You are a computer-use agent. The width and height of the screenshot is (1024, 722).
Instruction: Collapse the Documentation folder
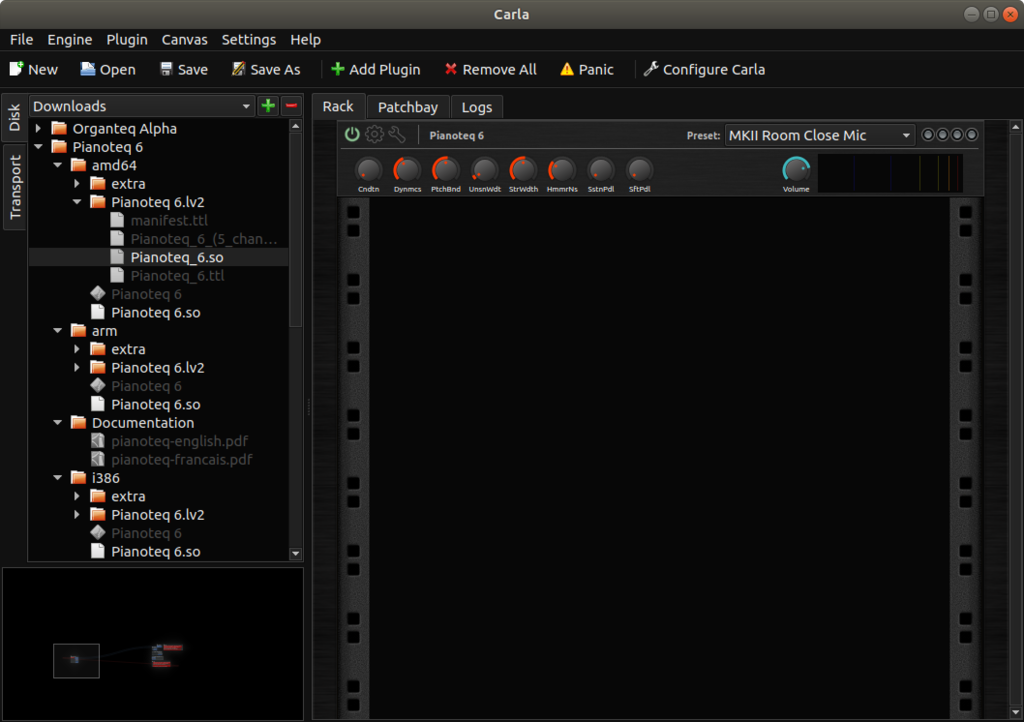click(x=57, y=423)
